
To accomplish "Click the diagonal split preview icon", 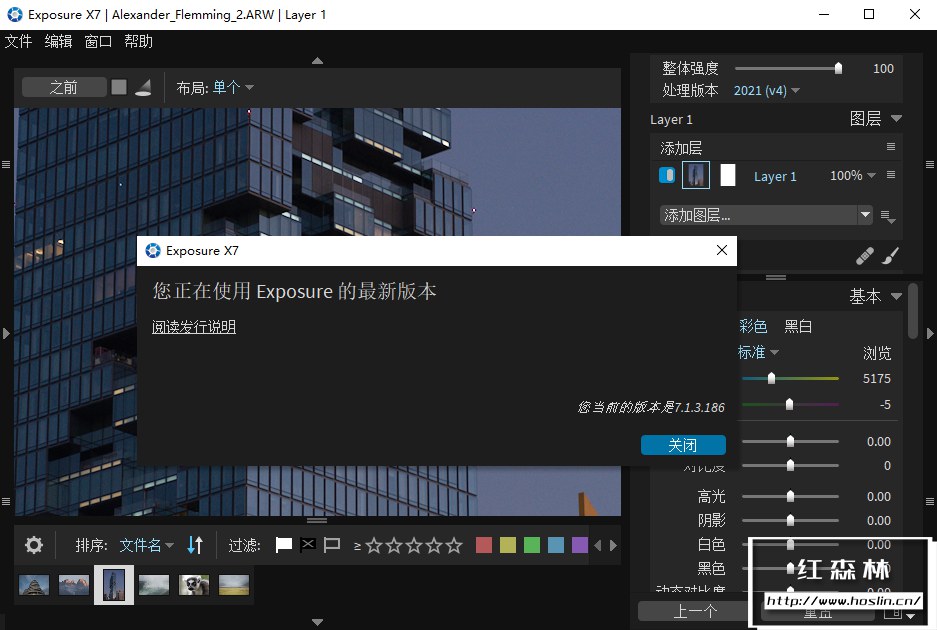I will (x=143, y=87).
